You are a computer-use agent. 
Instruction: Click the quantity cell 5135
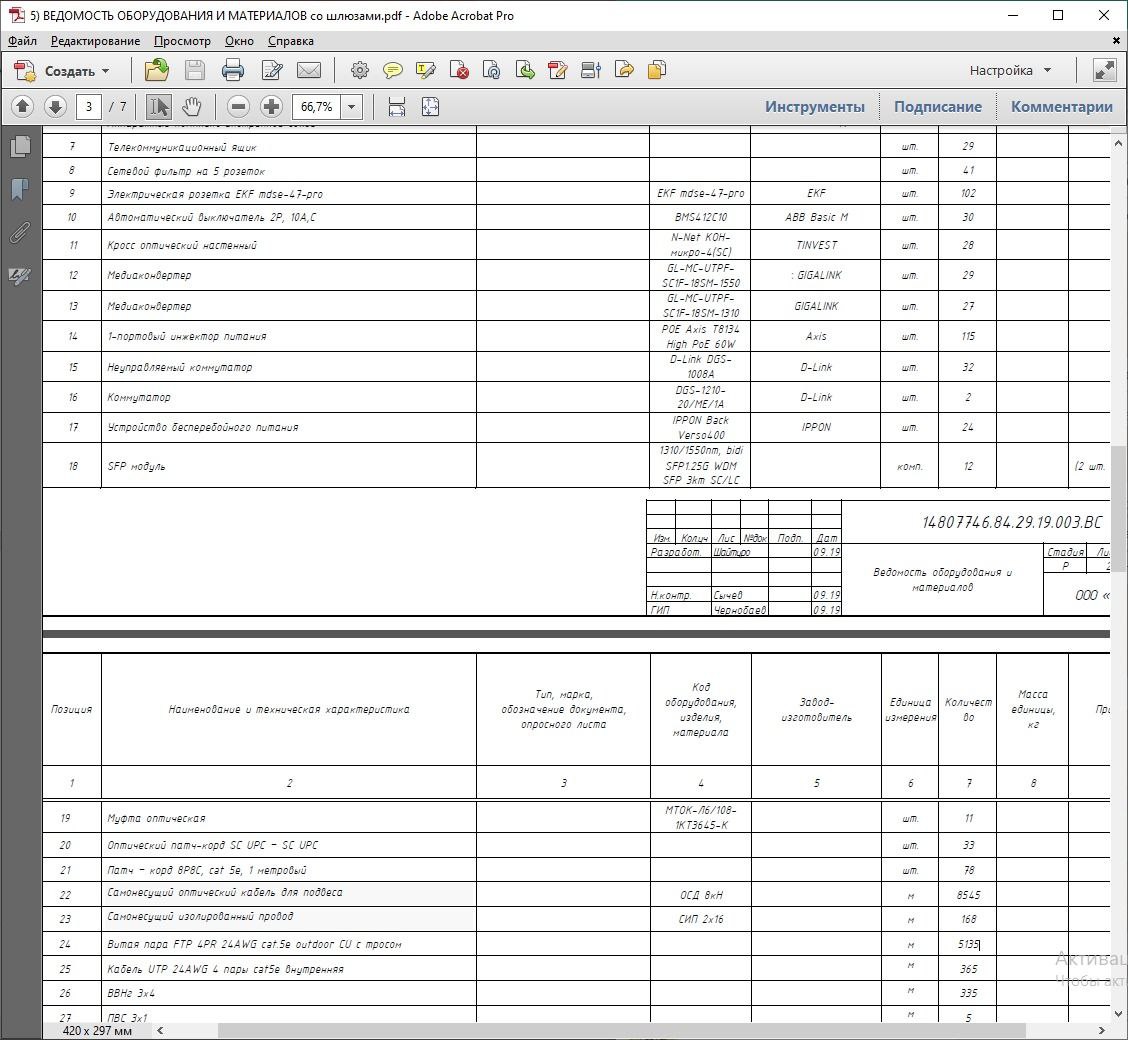click(x=968, y=944)
